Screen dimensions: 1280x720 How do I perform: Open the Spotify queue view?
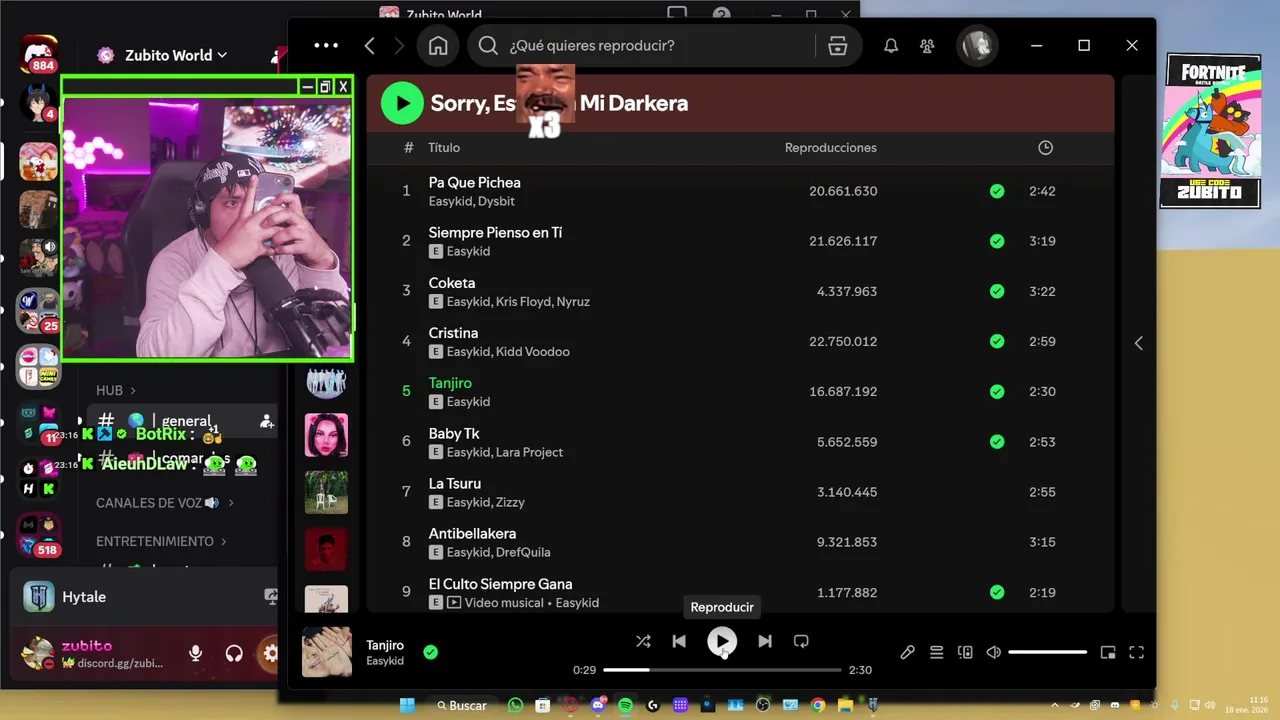click(936, 652)
